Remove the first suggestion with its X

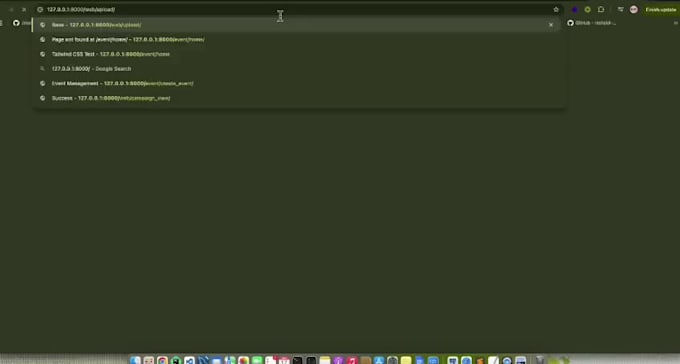pos(551,25)
